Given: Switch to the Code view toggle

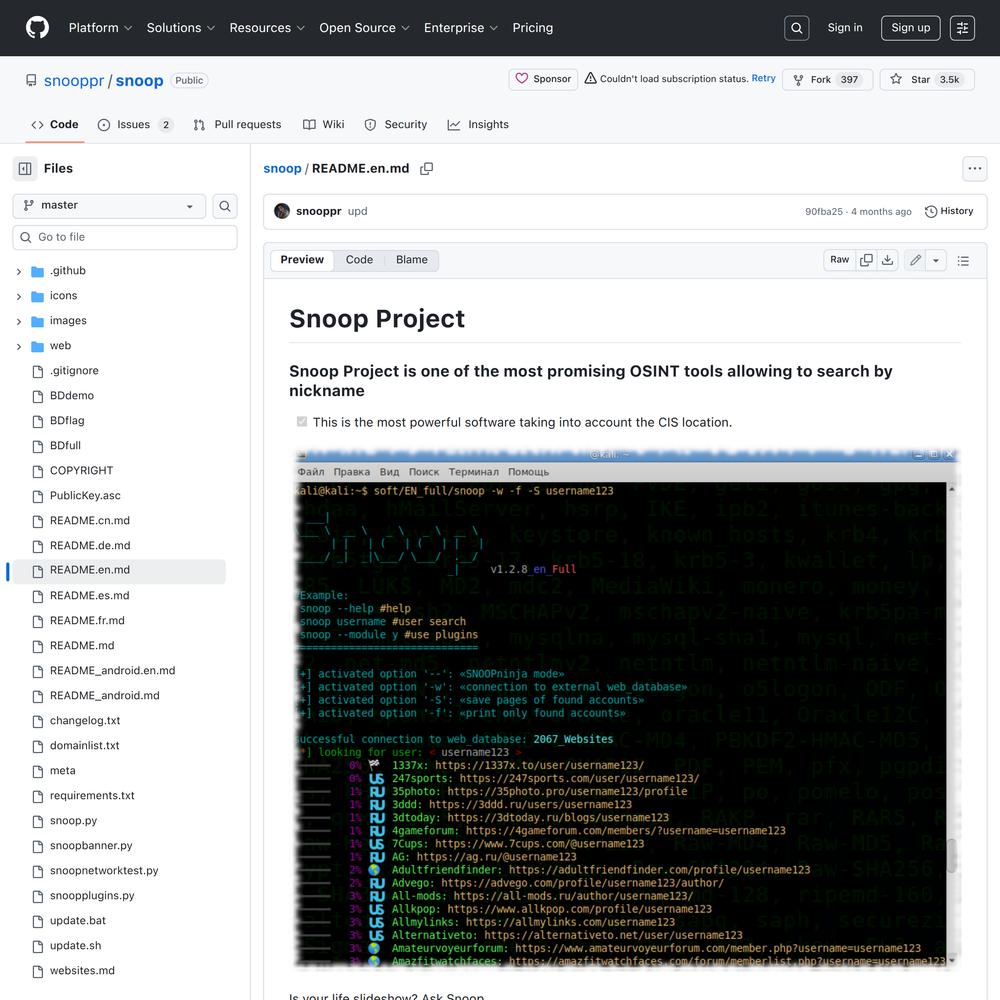Looking at the screenshot, I should 359,260.
